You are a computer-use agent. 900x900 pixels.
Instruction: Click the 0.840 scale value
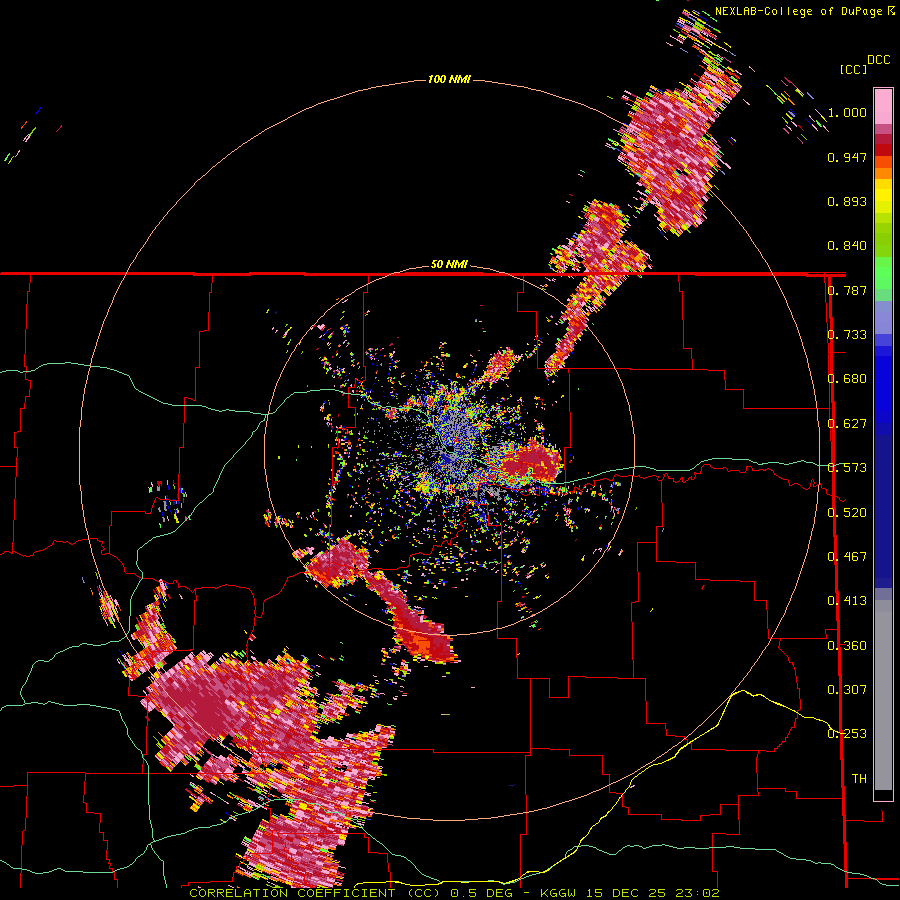(x=847, y=246)
